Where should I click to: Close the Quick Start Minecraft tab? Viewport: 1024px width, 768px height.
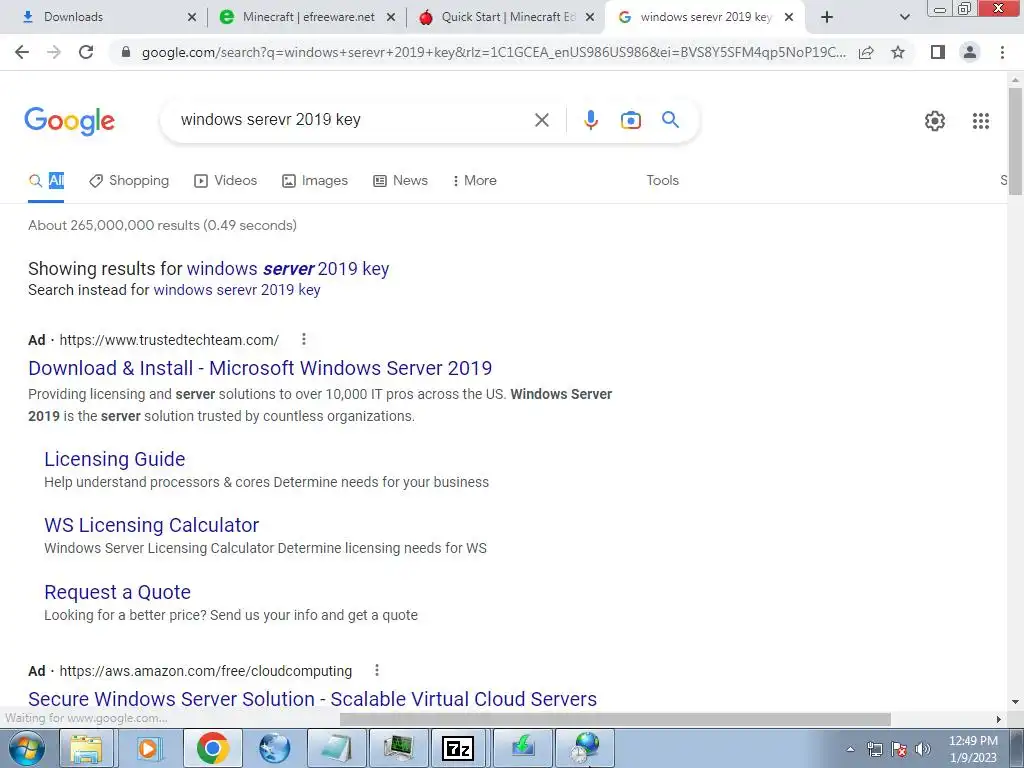(590, 18)
